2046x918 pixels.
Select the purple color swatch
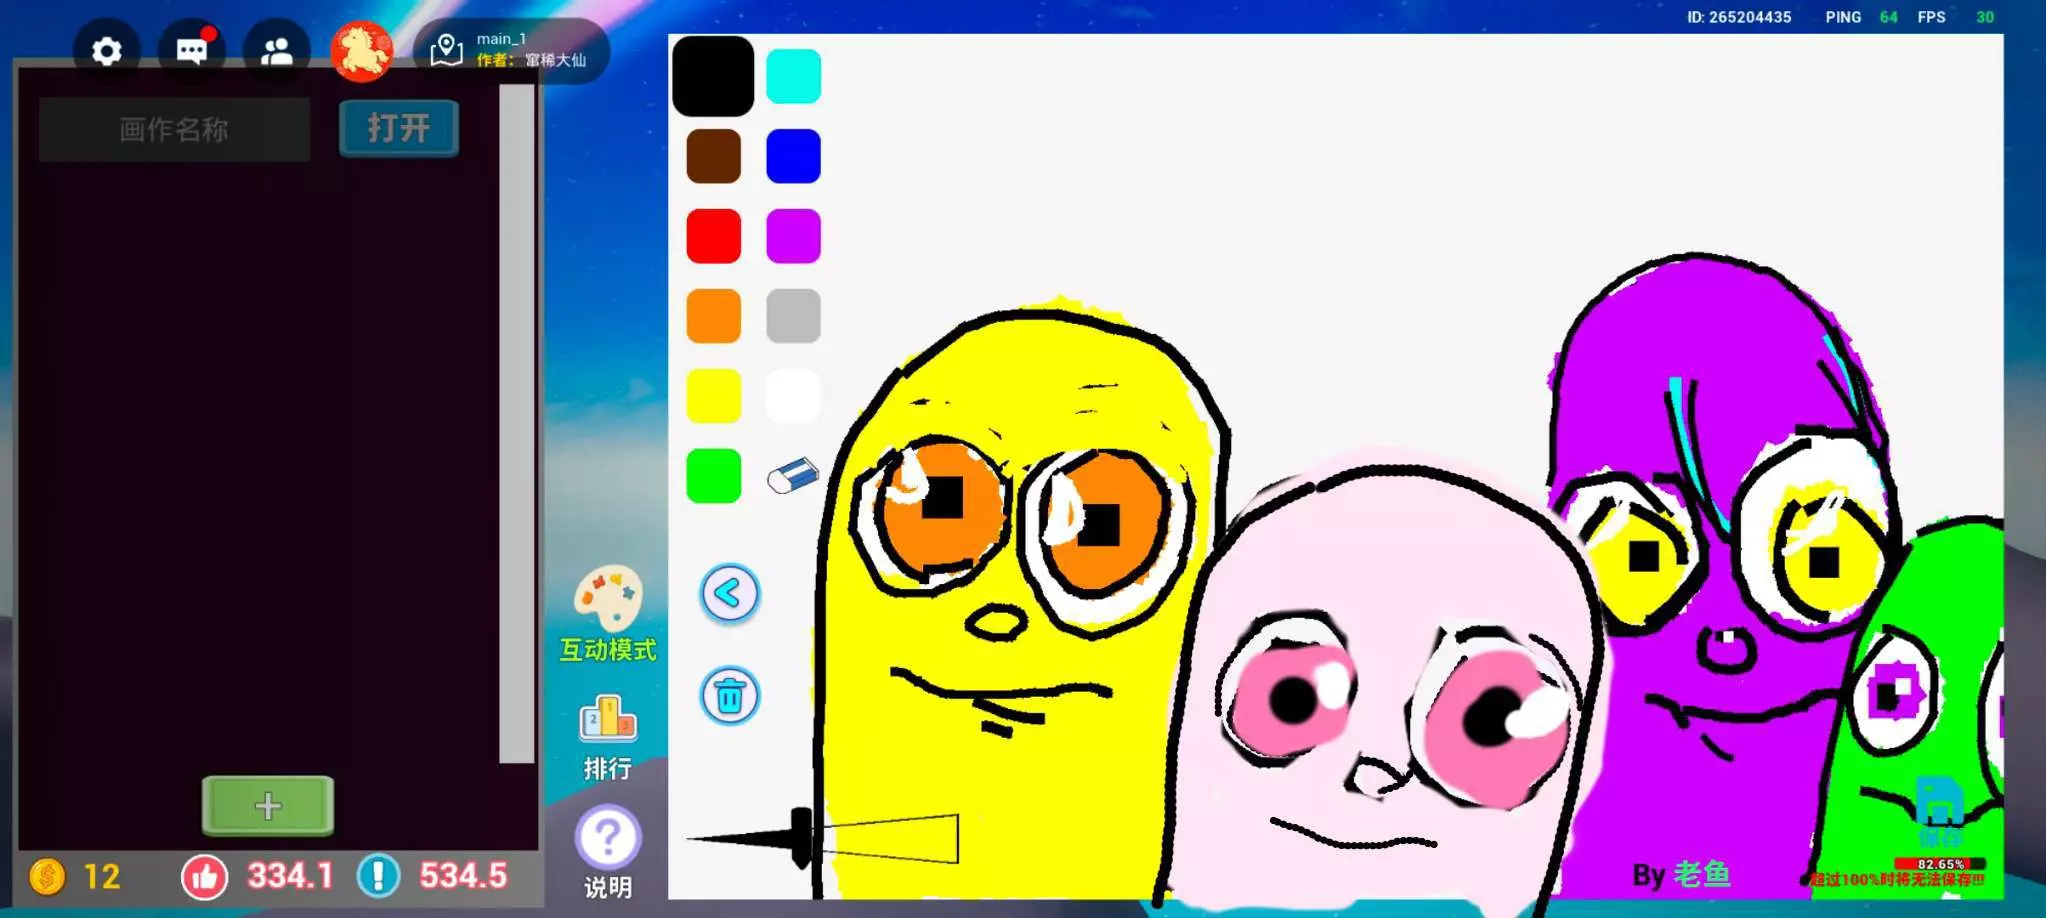click(793, 236)
